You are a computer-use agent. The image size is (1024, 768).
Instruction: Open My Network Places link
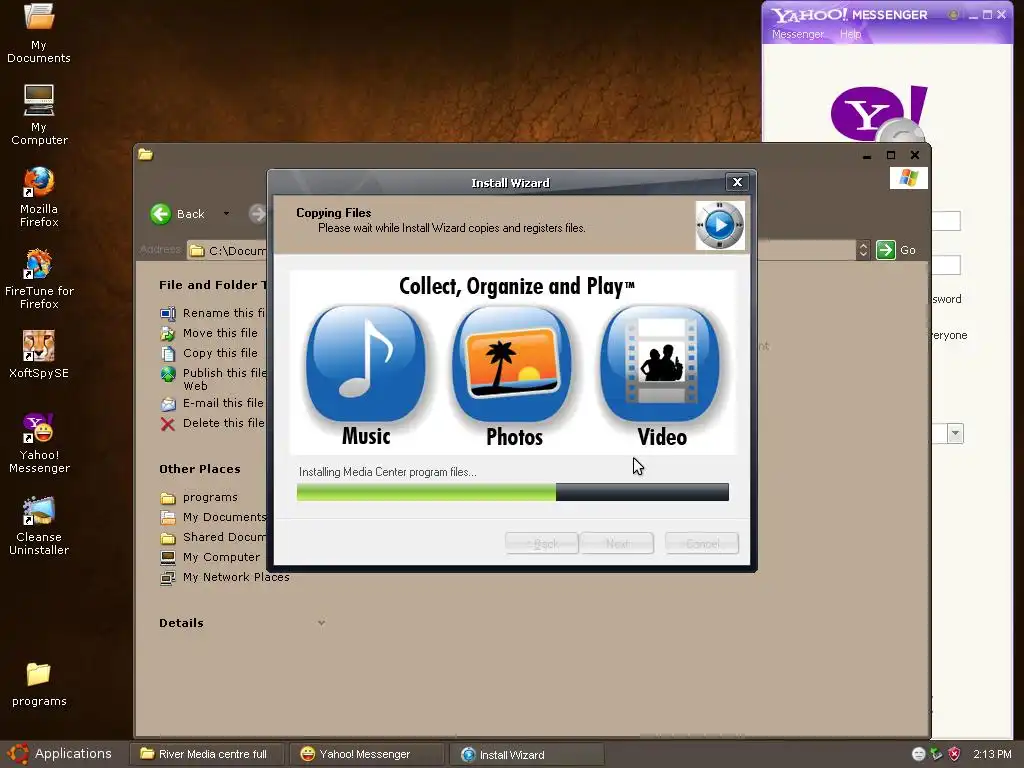[236, 577]
